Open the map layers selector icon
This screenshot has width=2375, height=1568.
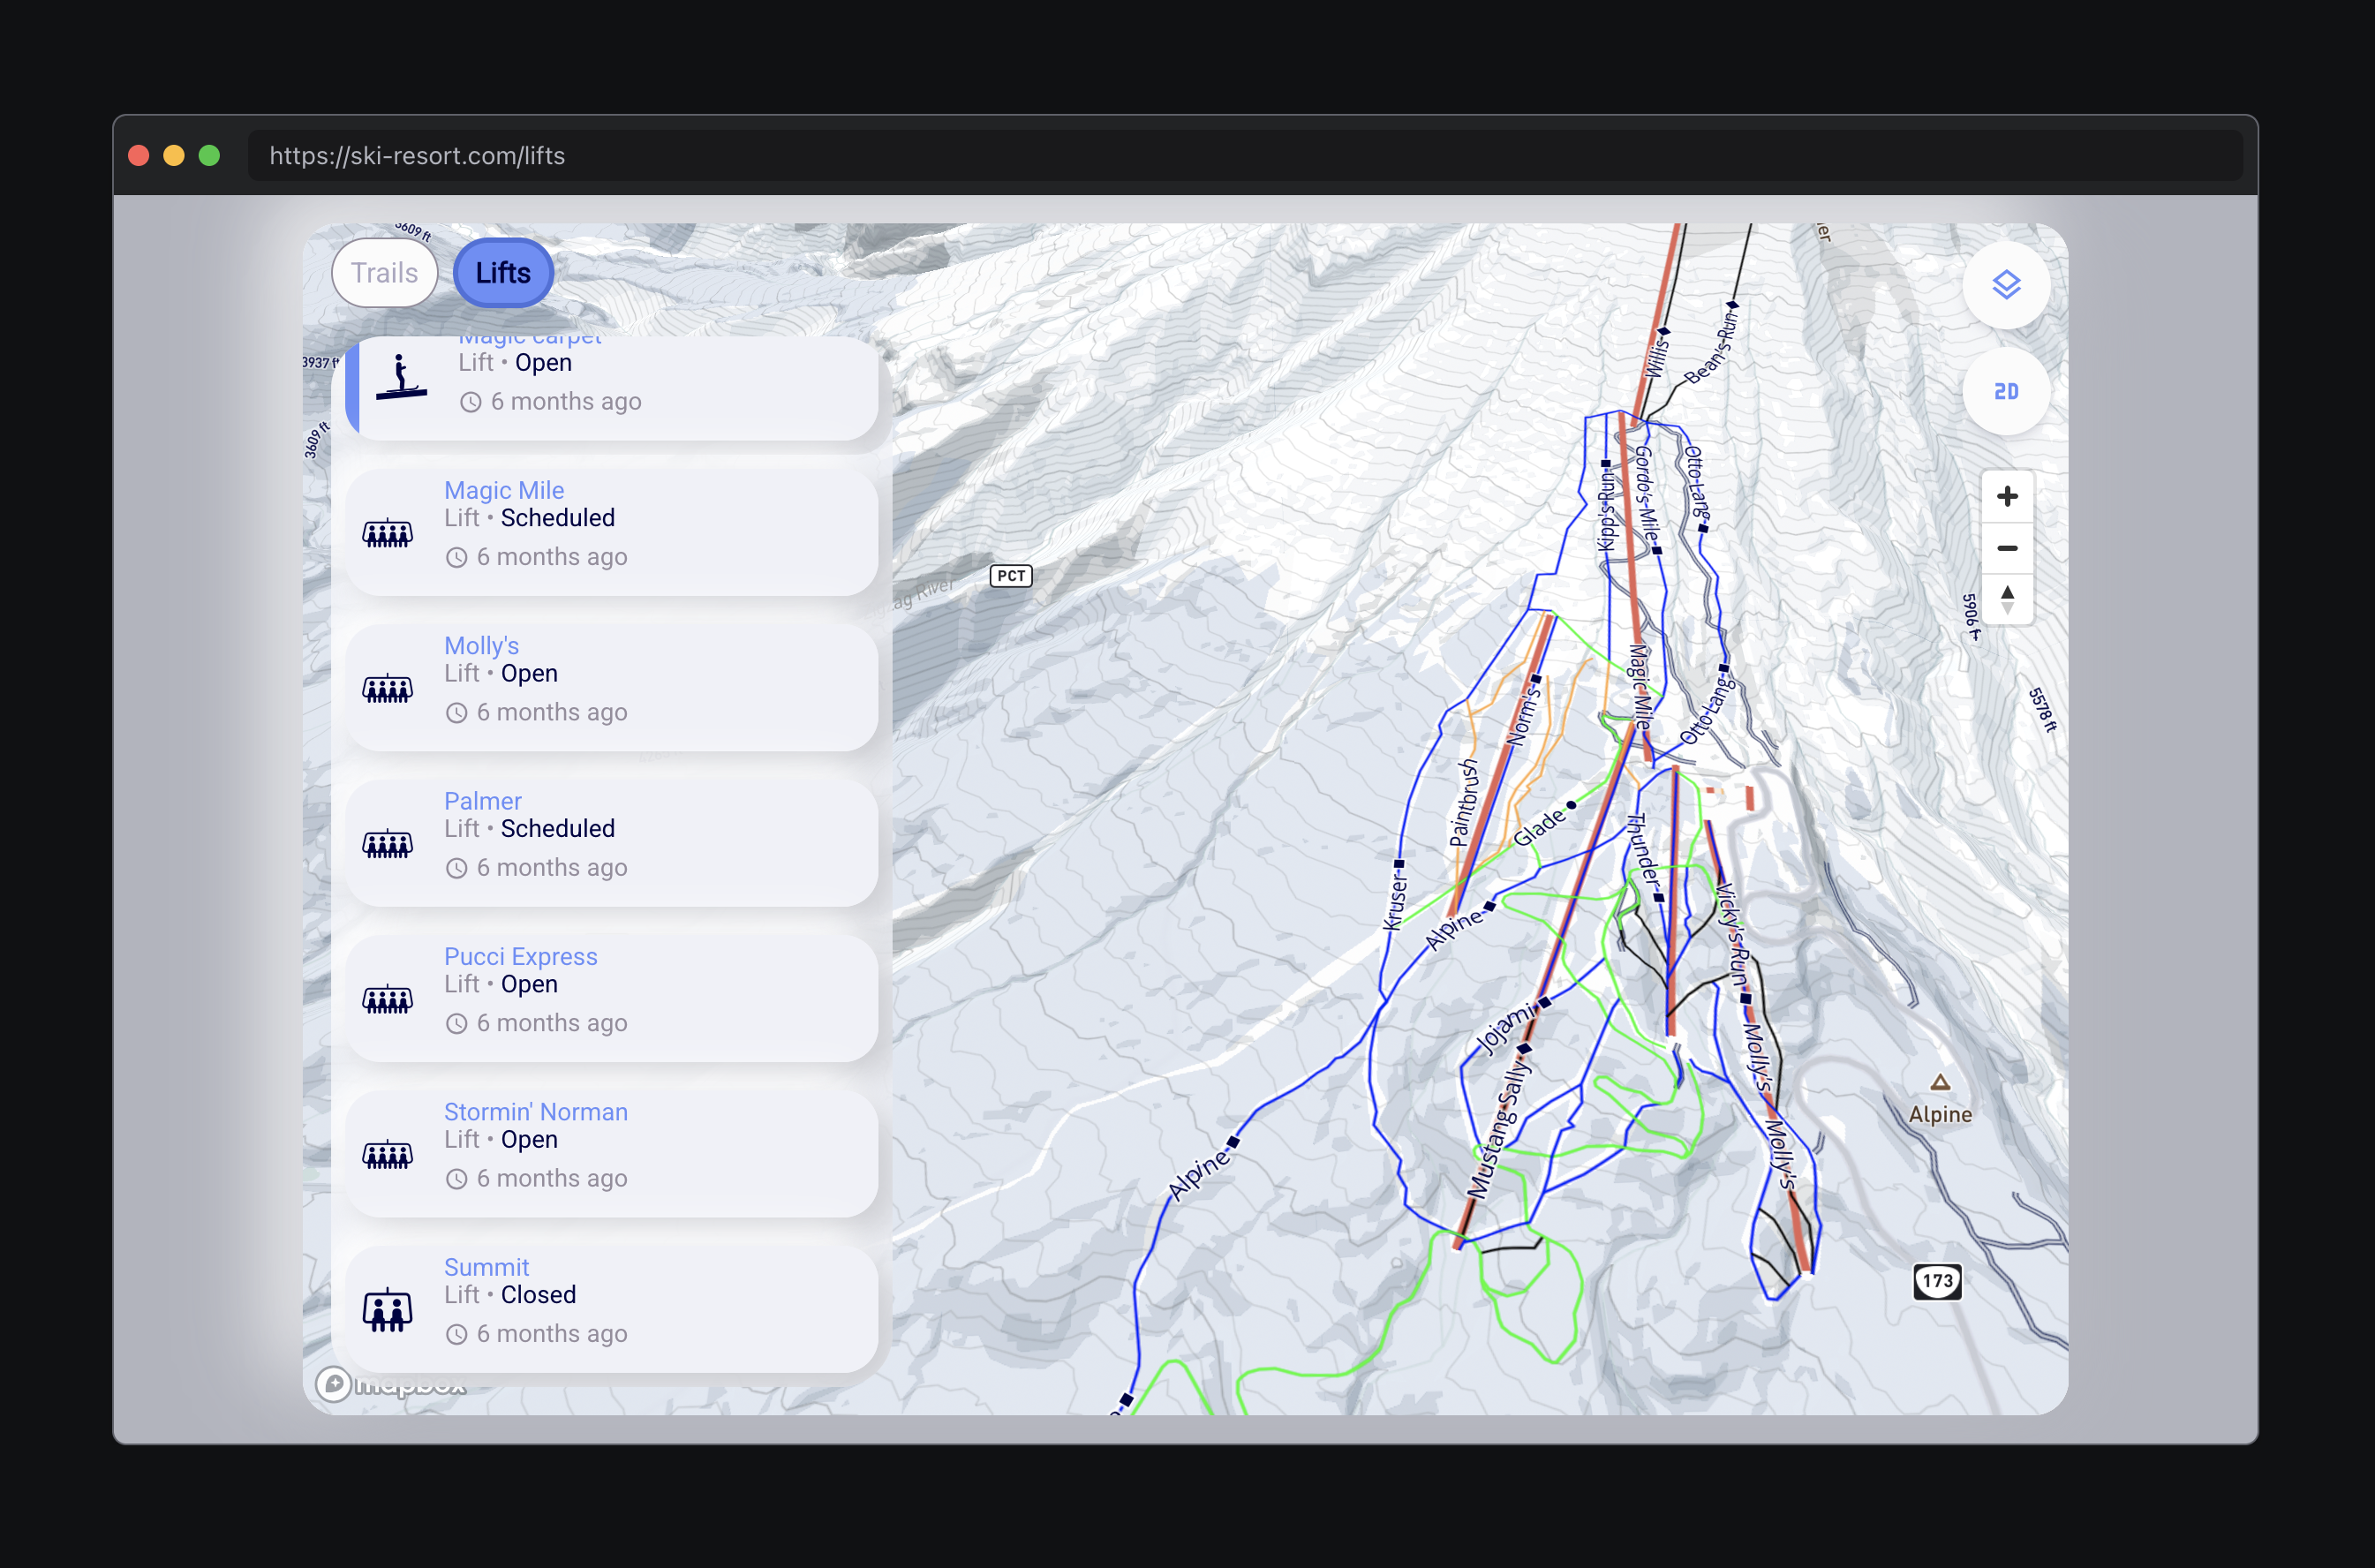2005,286
